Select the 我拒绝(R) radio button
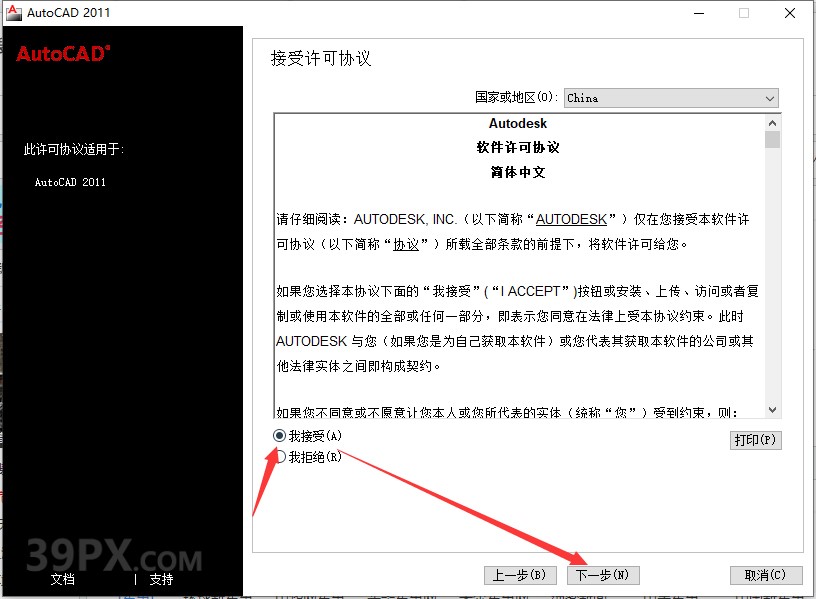 pos(280,454)
